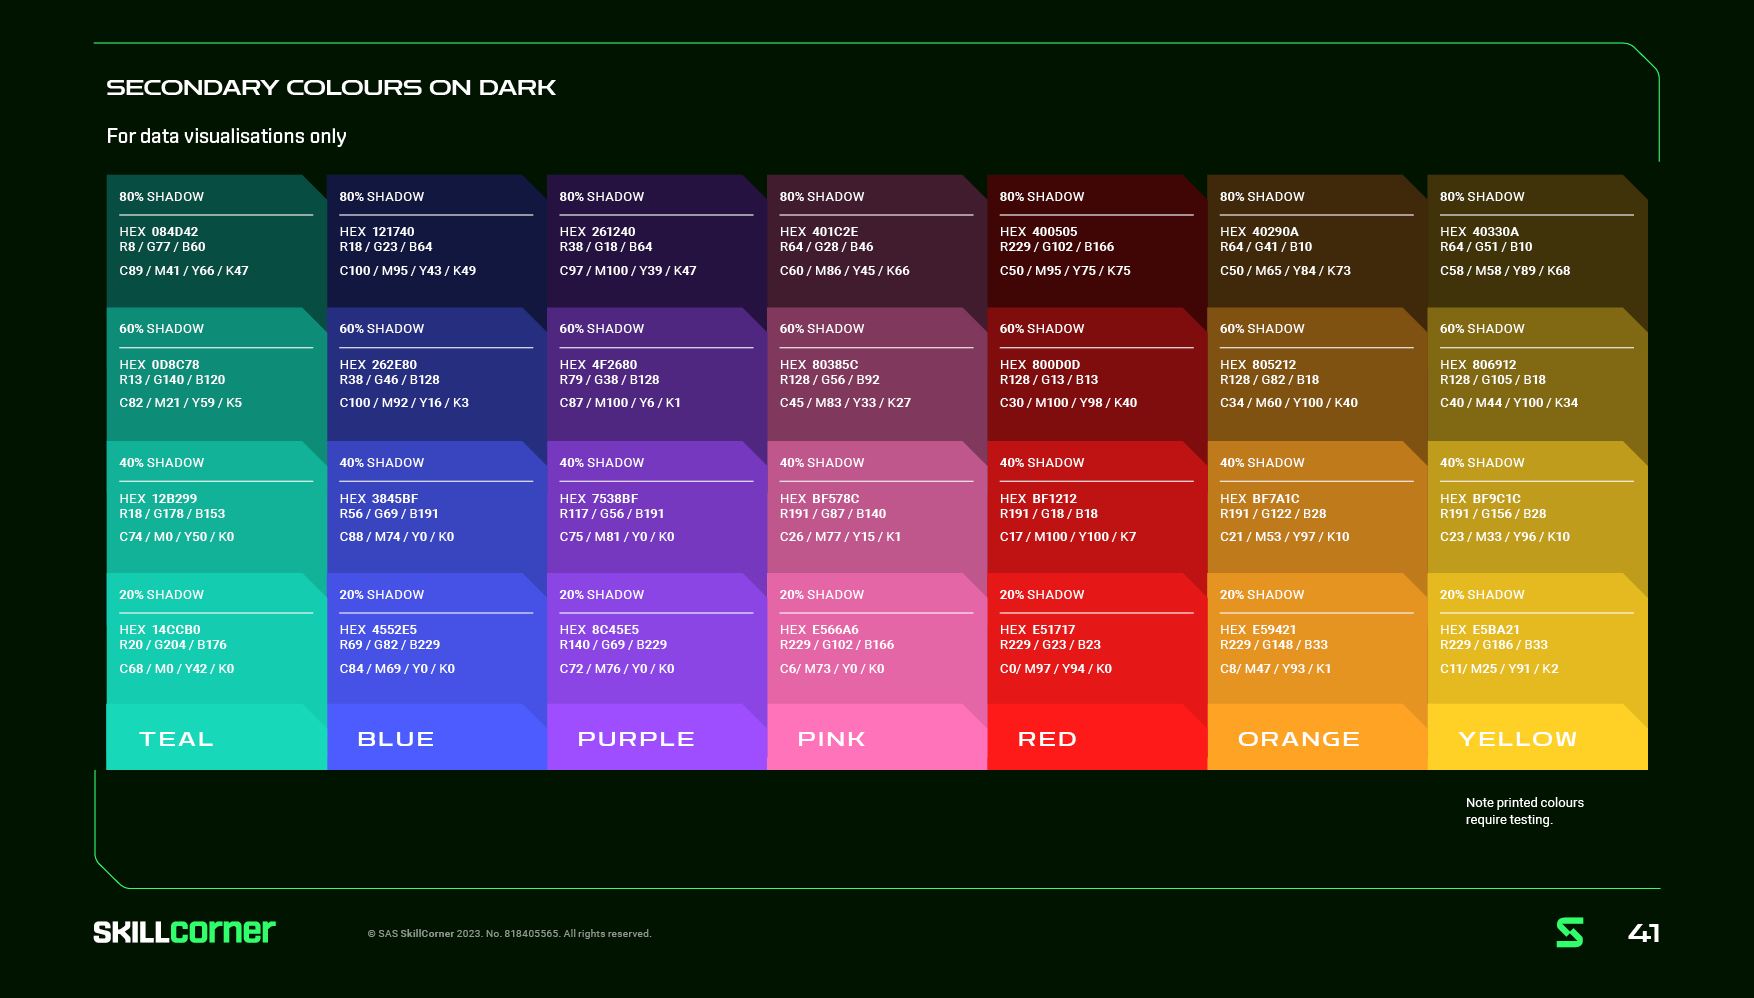Click the HEX BF1212 red swatch
This screenshot has height=998, width=1754.
[x=1097, y=507]
